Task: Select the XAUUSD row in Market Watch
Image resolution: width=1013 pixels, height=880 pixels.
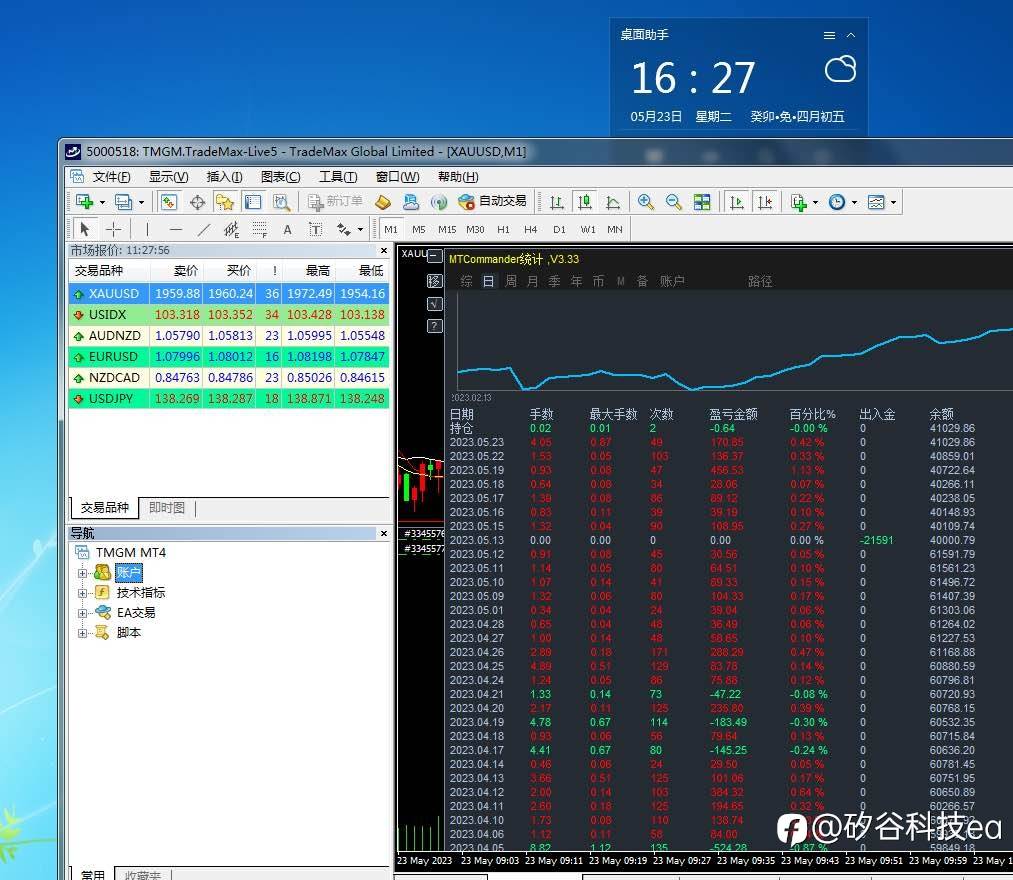Action: [x=229, y=293]
